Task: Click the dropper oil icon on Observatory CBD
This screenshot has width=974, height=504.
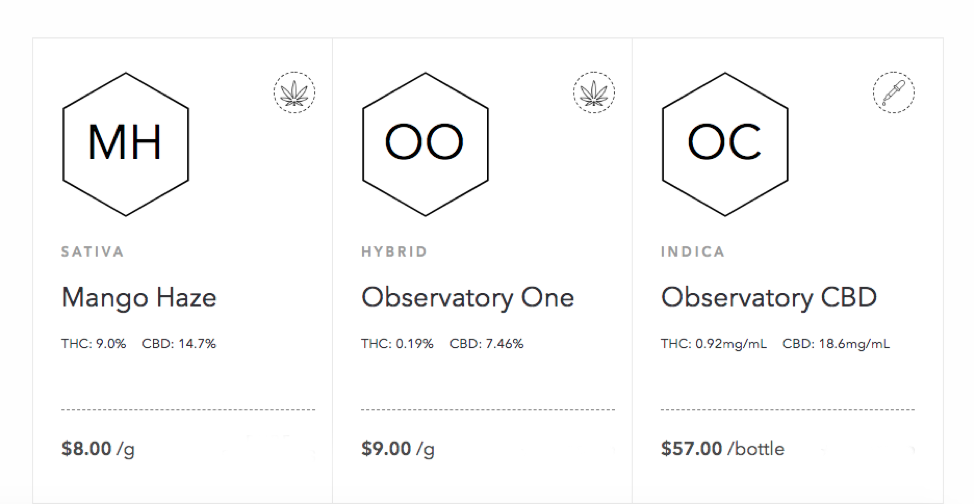Action: 894,93
